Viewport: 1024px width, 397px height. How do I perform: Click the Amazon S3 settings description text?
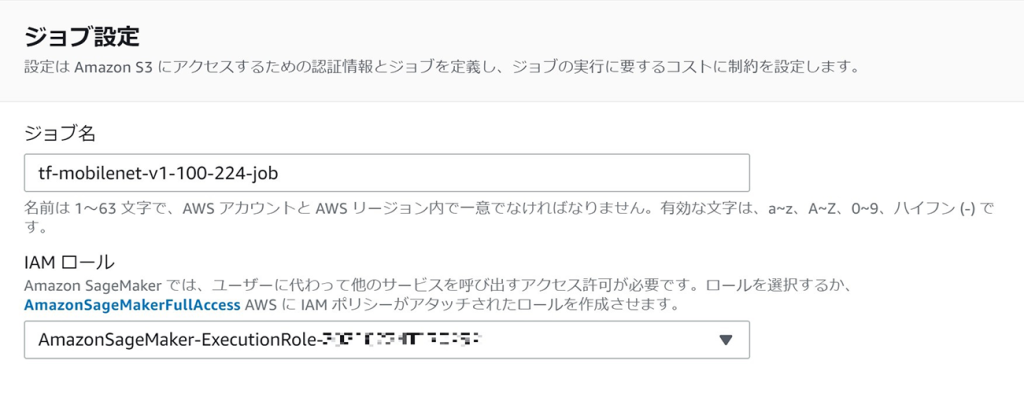[441, 67]
